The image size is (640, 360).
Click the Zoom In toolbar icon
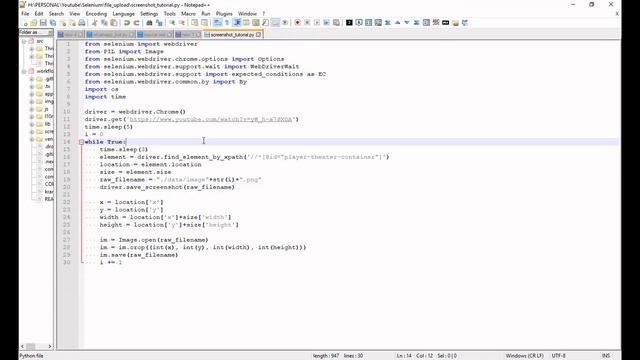(172, 23)
